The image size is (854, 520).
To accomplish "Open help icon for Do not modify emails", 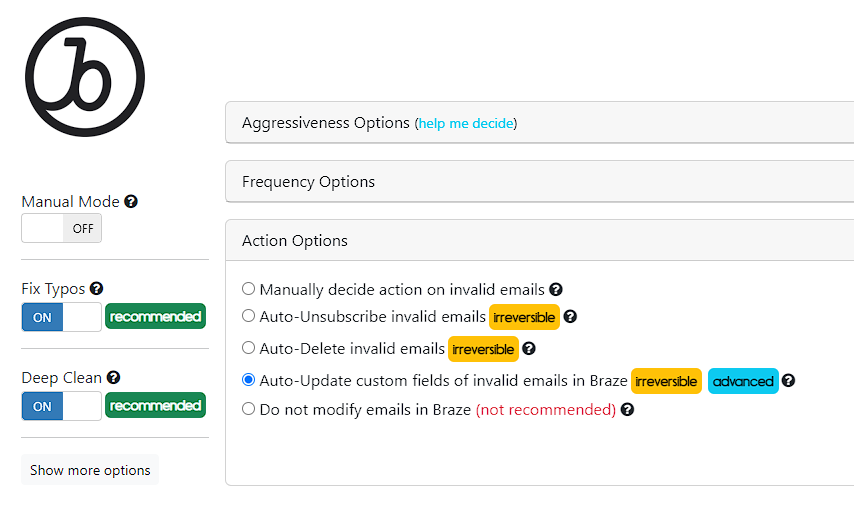I will [x=627, y=409].
